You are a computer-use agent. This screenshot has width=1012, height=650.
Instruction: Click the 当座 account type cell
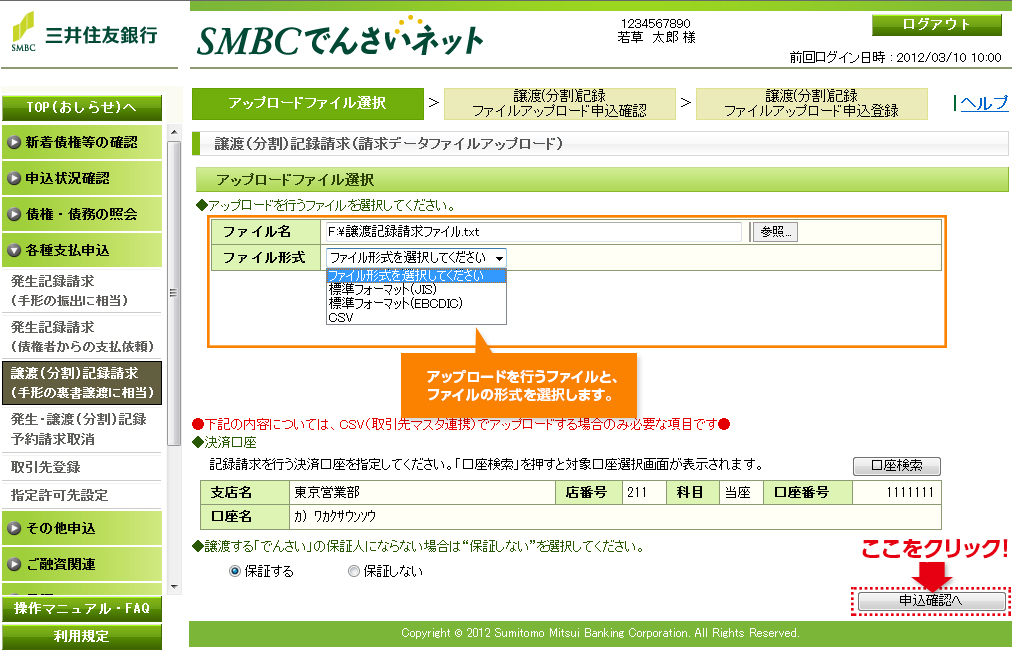(x=741, y=493)
